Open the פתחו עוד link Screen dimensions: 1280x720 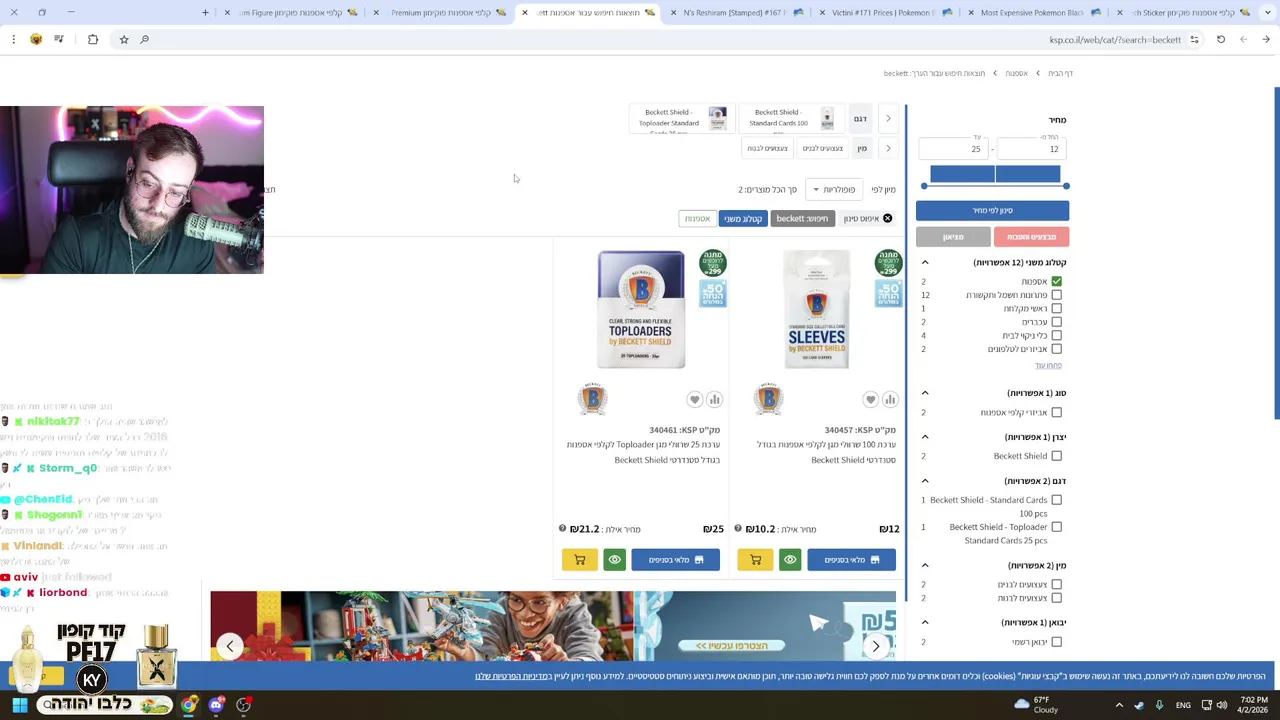coord(1048,365)
